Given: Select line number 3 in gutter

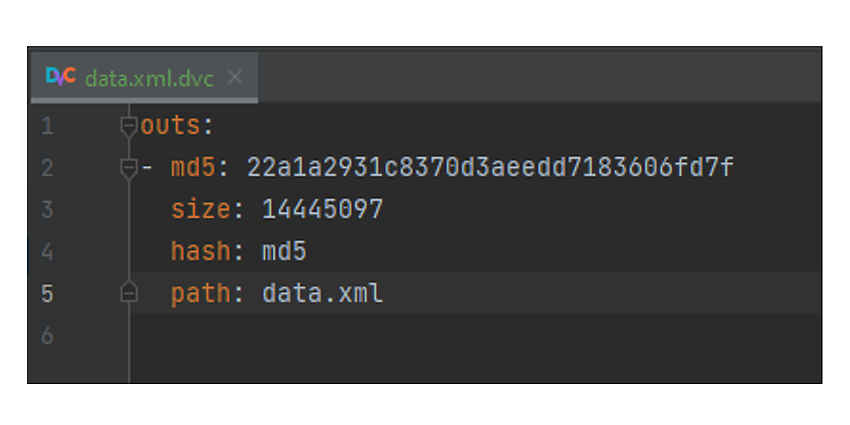Looking at the screenshot, I should [x=47, y=210].
